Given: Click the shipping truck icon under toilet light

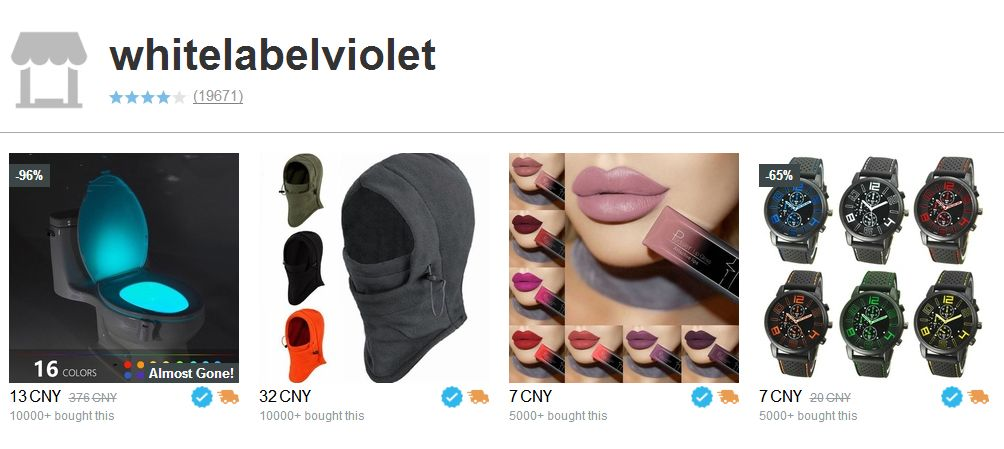Looking at the screenshot, I should pyautogui.click(x=228, y=397).
